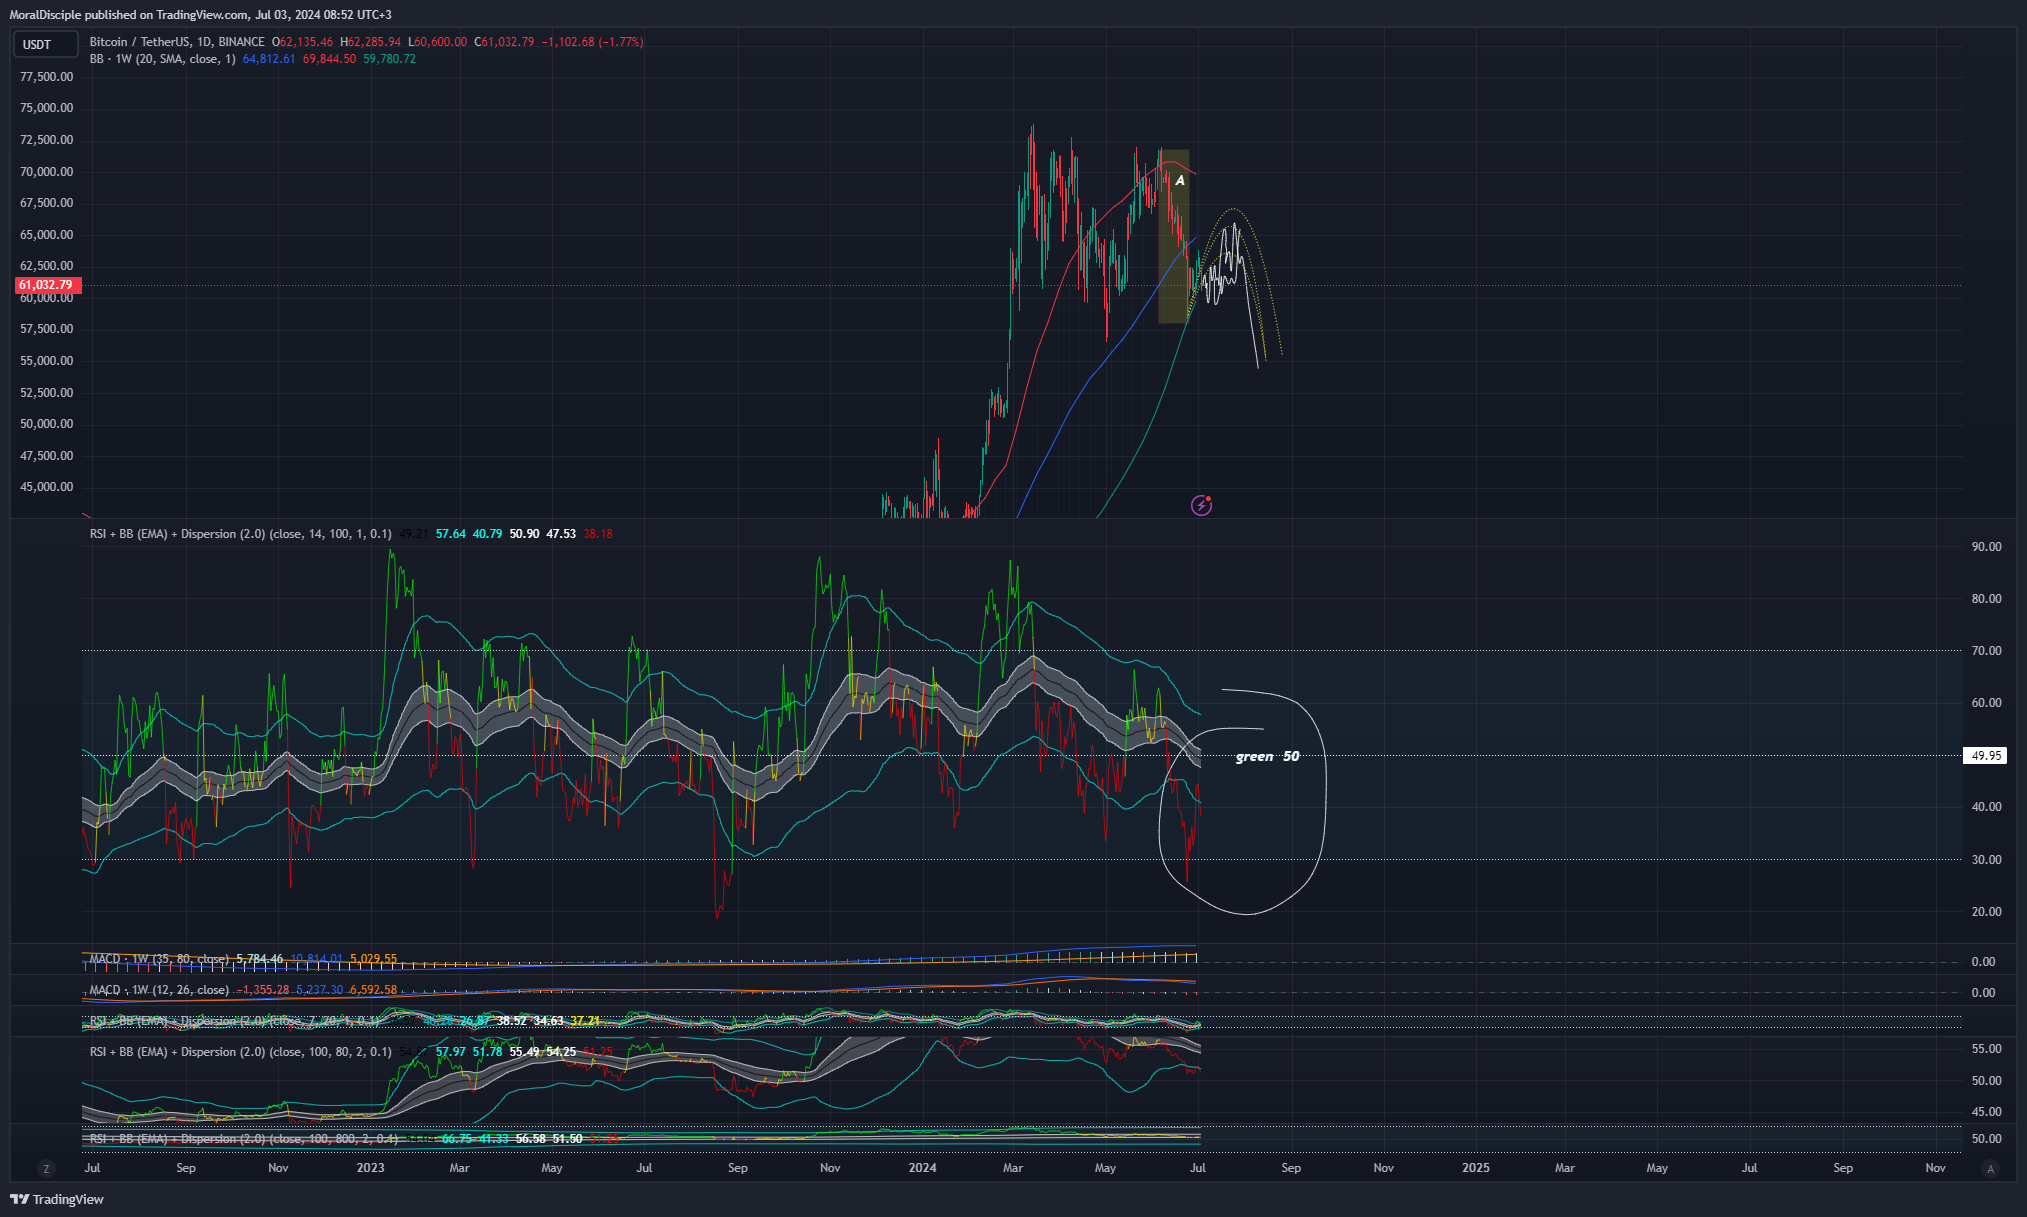Click the 'green 50' text annotation
The width and height of the screenshot is (2027, 1217).
pyautogui.click(x=1267, y=756)
